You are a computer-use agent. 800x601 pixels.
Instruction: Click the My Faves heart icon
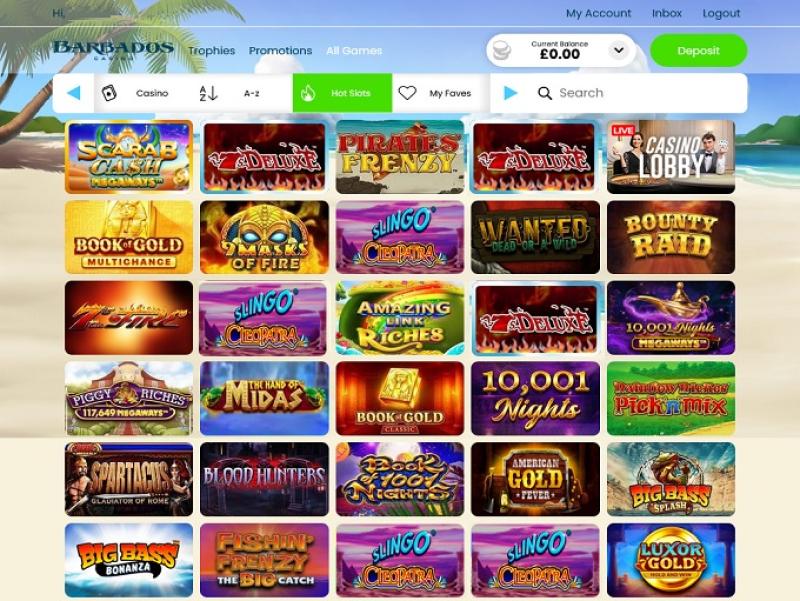coord(407,93)
